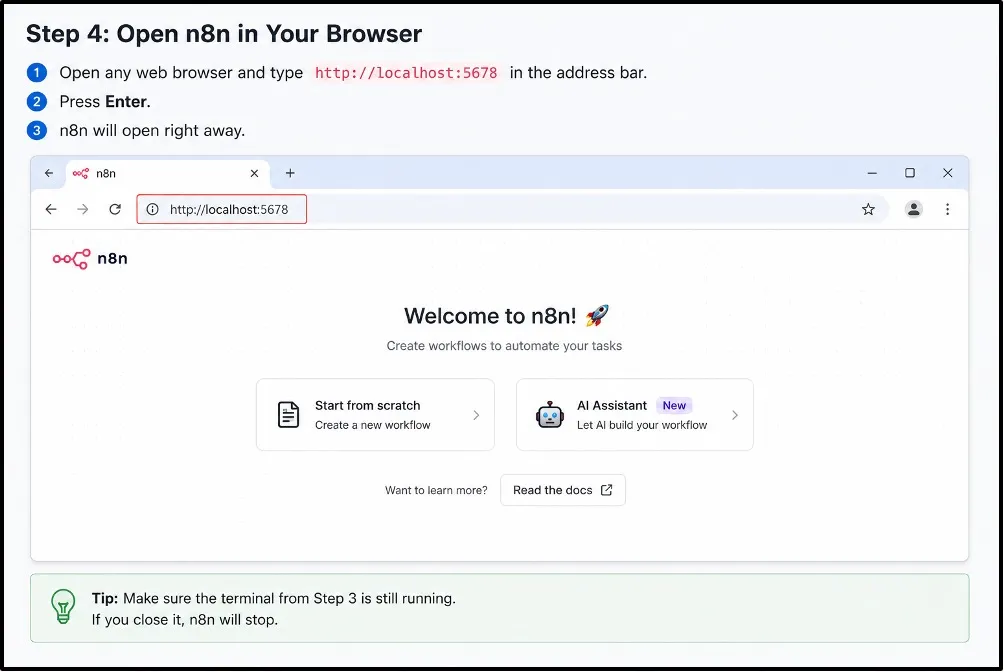This screenshot has width=1004, height=672.
Task: Bookmark this page with the star icon
Action: (x=868, y=209)
